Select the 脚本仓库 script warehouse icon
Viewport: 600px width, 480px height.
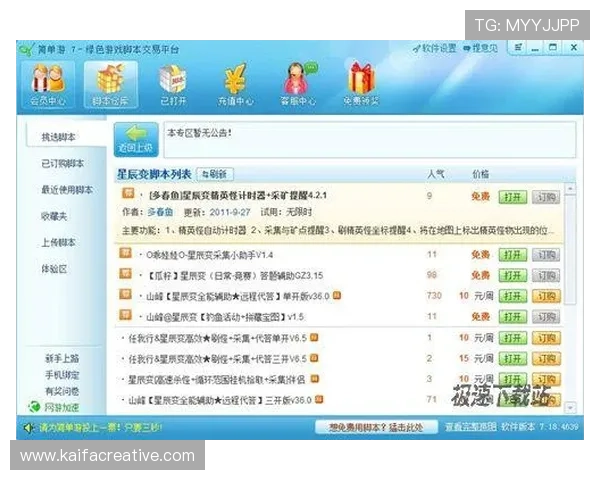click(x=111, y=84)
